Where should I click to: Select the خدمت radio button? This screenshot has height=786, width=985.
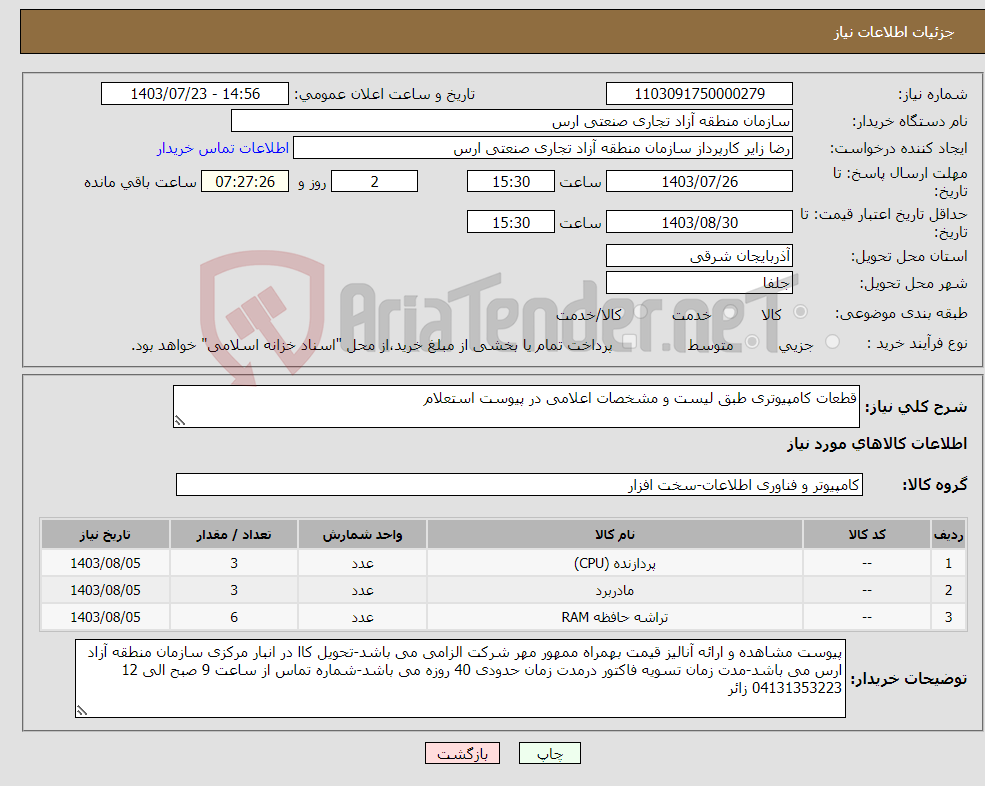729,312
